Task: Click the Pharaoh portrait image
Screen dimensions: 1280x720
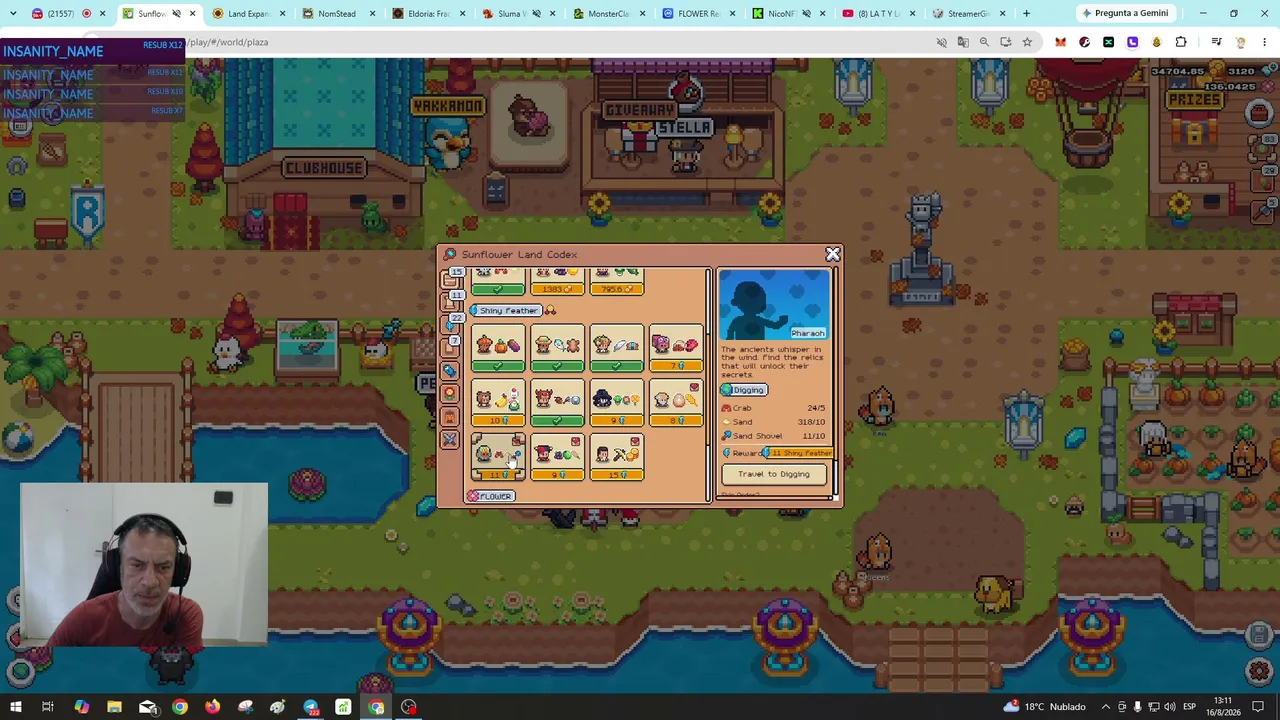Action: [x=774, y=305]
